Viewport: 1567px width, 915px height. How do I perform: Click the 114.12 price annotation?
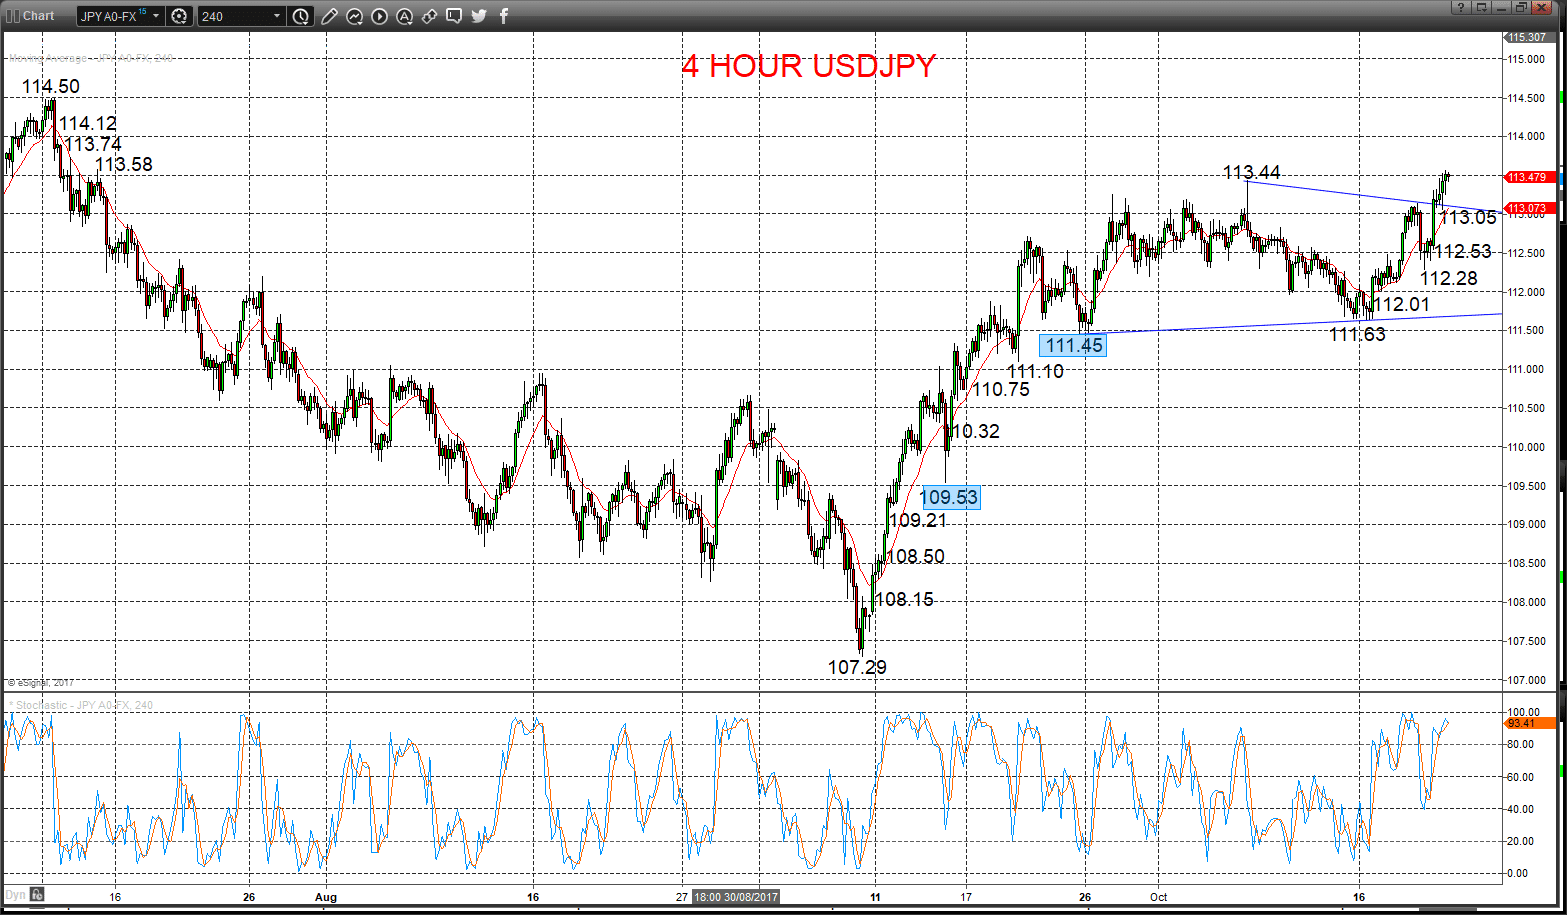(88, 124)
